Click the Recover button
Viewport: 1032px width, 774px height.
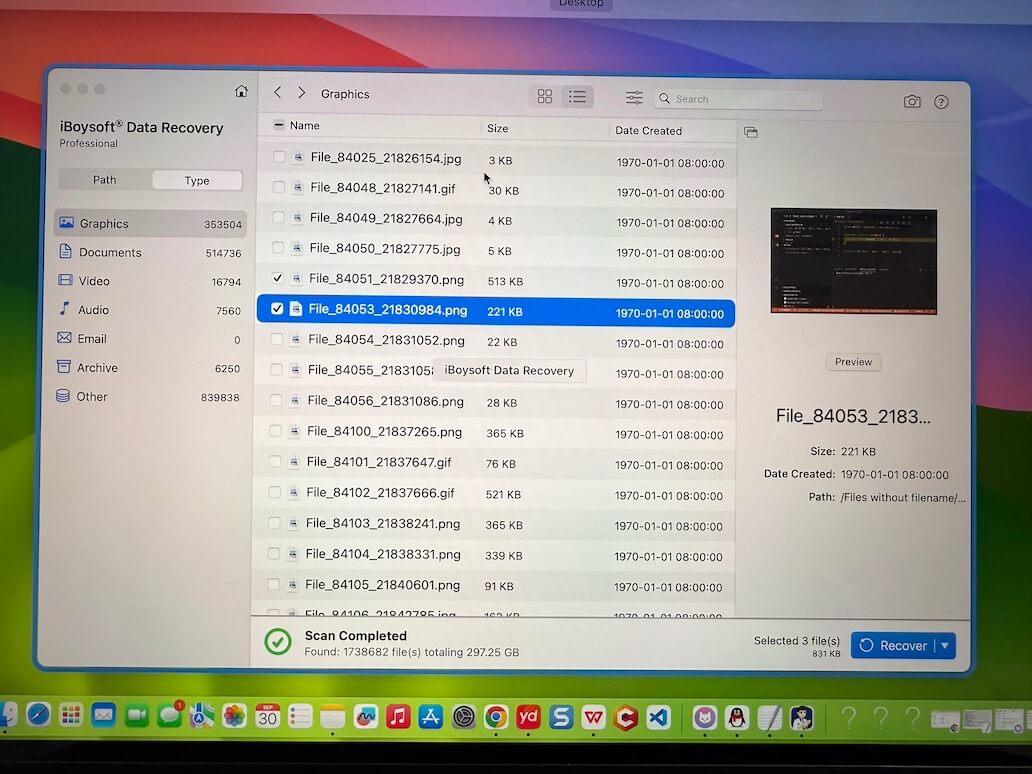(894, 646)
